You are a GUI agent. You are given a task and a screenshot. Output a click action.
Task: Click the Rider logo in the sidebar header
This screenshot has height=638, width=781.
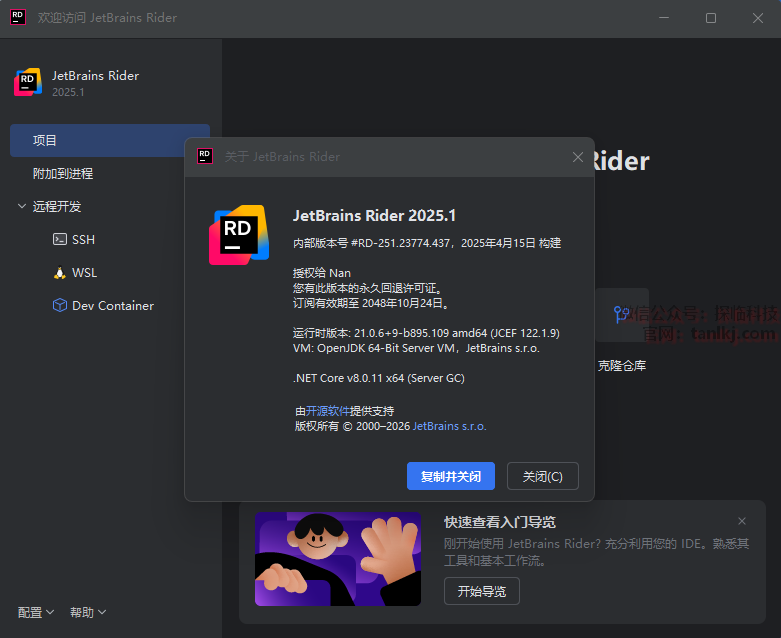click(x=27, y=83)
